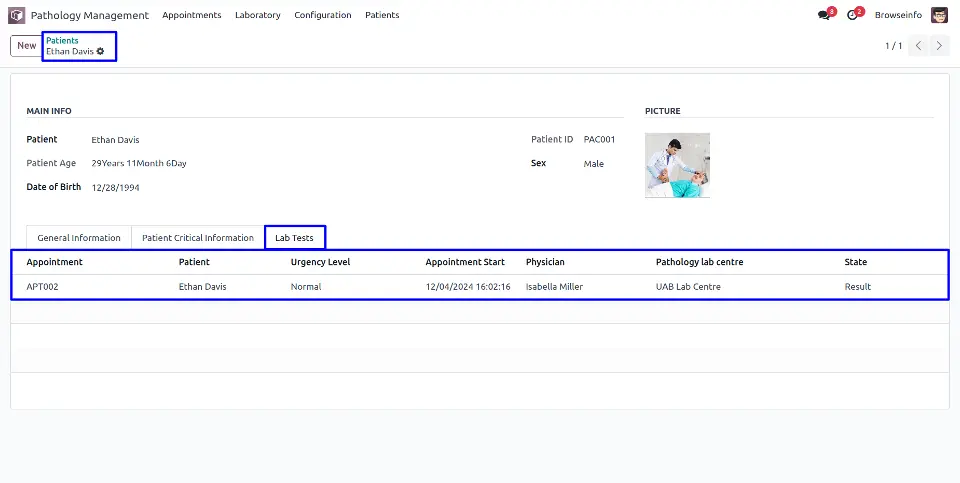Click the Date of Birth value 12/28/1994
960x483 pixels.
click(116, 188)
